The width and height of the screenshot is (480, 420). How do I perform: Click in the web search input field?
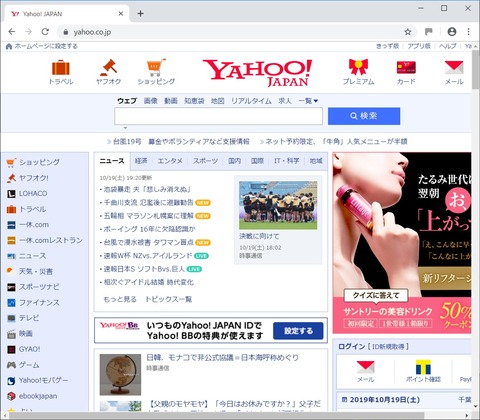(x=219, y=116)
